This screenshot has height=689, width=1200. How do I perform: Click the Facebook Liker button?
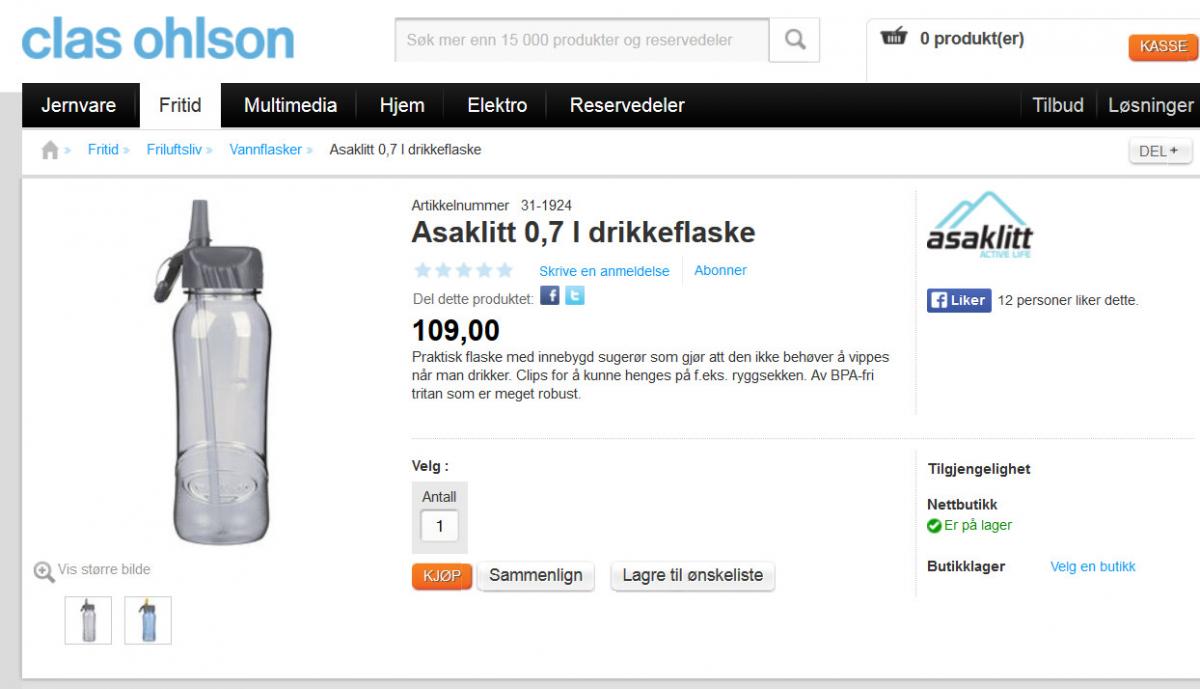coord(959,300)
